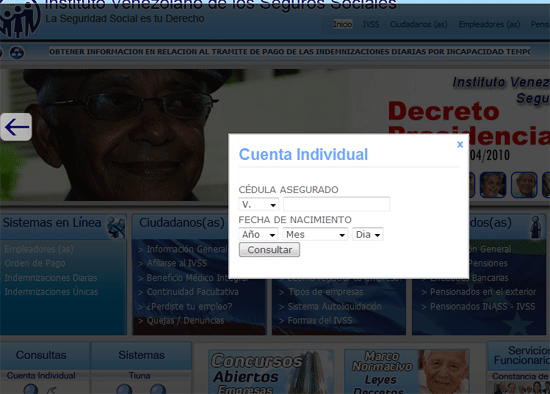The image size is (550, 394).
Task: Click Tiuna under Sistemas
Action: (x=139, y=375)
